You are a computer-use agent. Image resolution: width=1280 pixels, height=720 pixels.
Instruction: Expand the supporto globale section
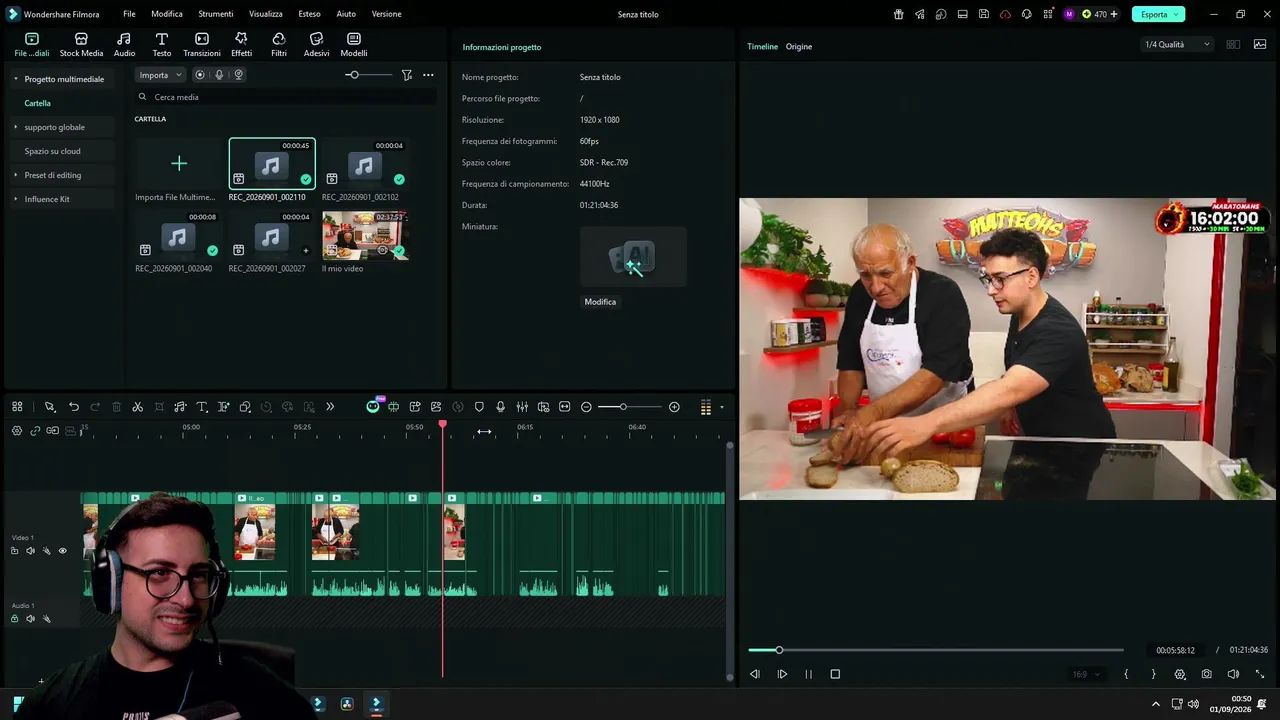(16, 127)
